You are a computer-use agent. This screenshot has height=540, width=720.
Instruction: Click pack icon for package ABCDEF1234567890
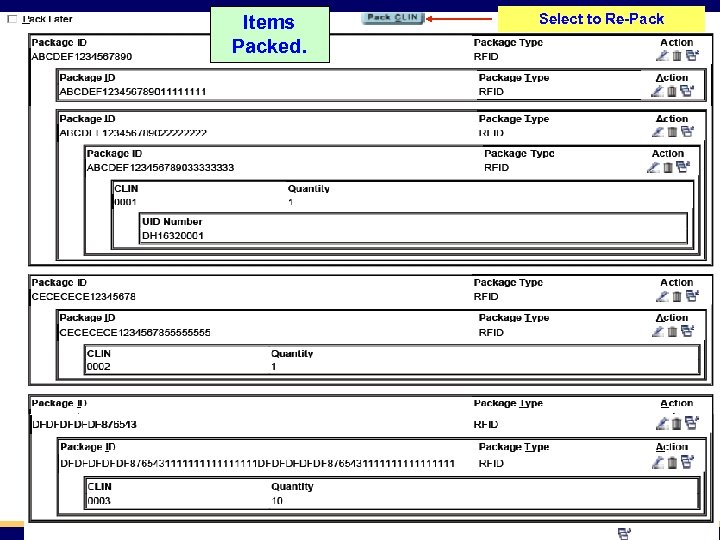[692, 55]
